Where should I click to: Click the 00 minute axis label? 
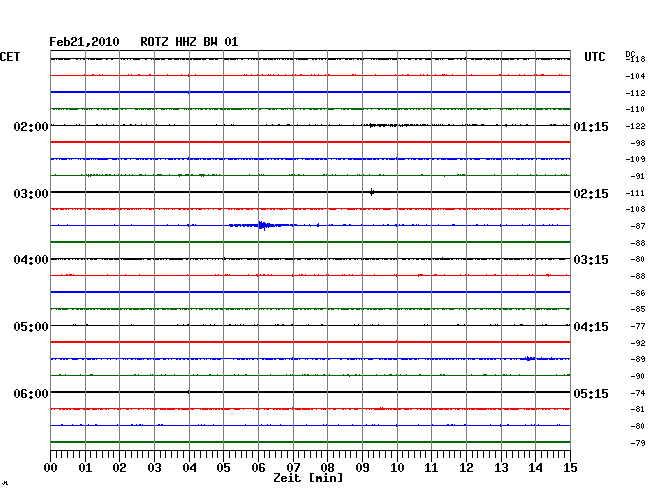(51, 468)
